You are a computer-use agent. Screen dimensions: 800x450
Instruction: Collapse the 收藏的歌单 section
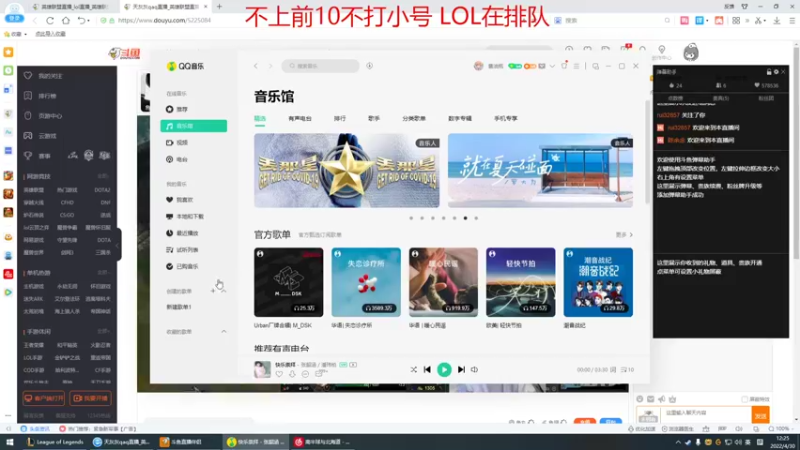[223, 332]
